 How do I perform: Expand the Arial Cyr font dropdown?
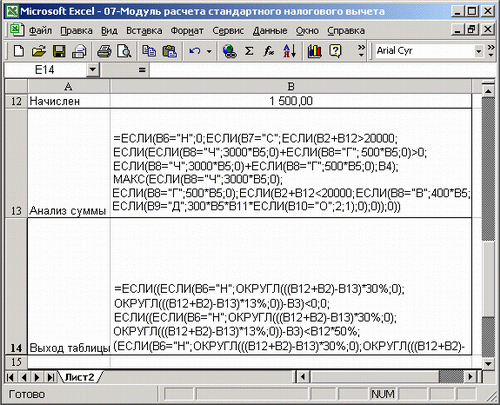478,51
